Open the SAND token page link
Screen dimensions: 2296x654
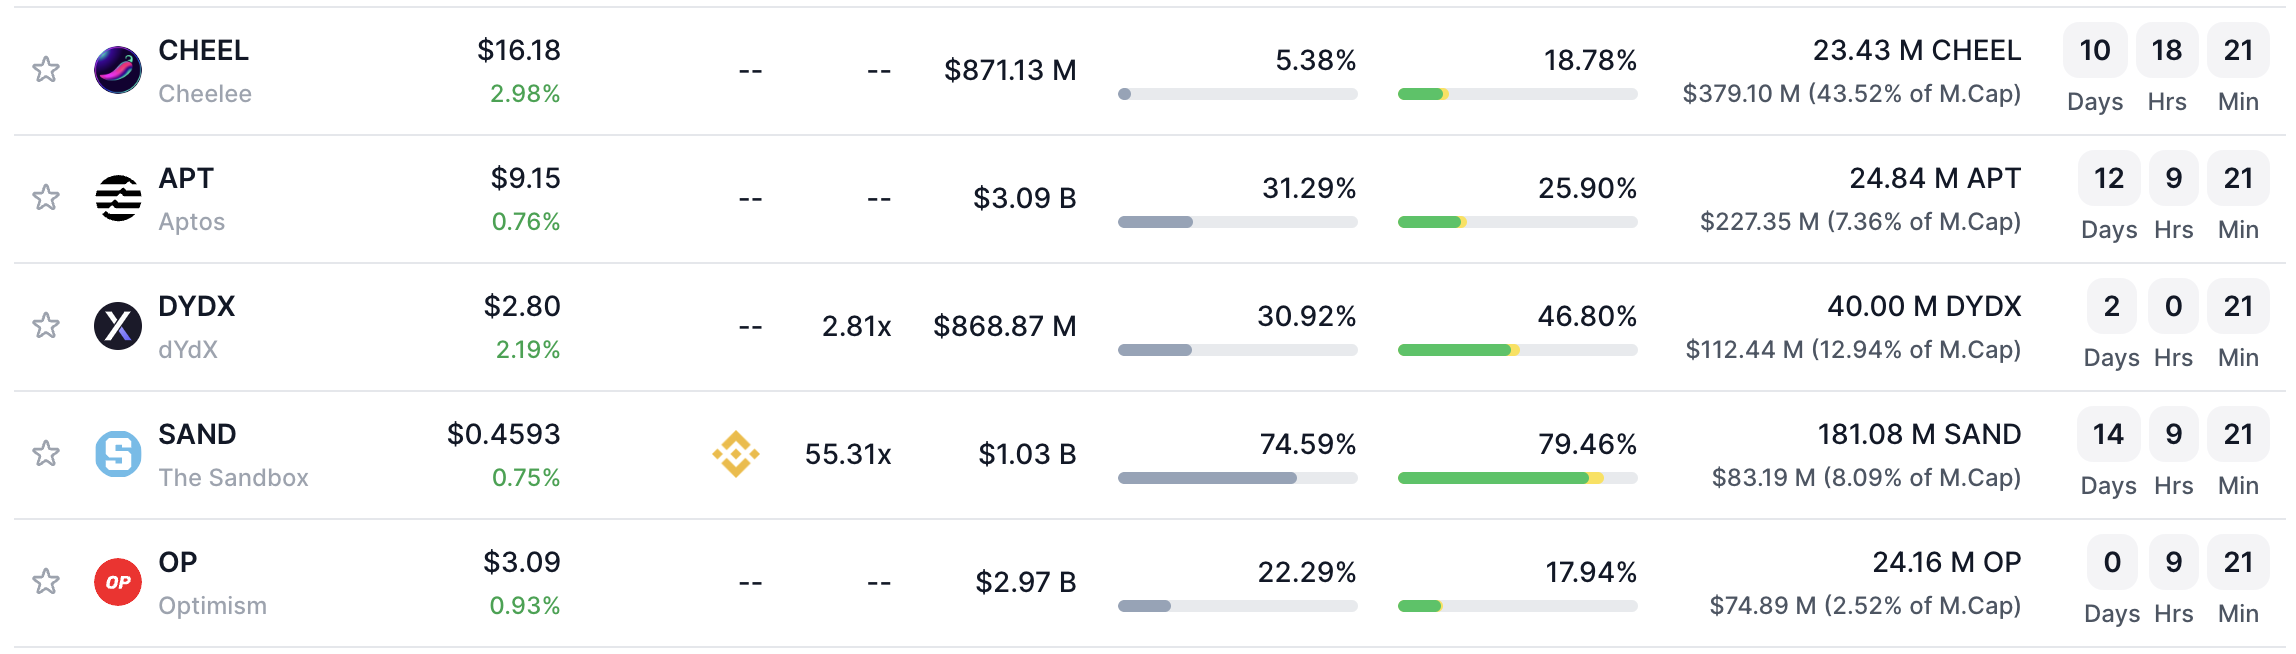197,435
